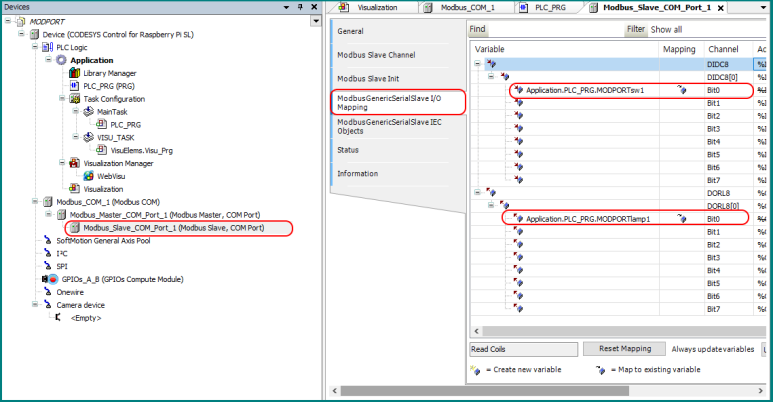Click the Application gear icon
The height and width of the screenshot is (402, 773).
point(60,60)
